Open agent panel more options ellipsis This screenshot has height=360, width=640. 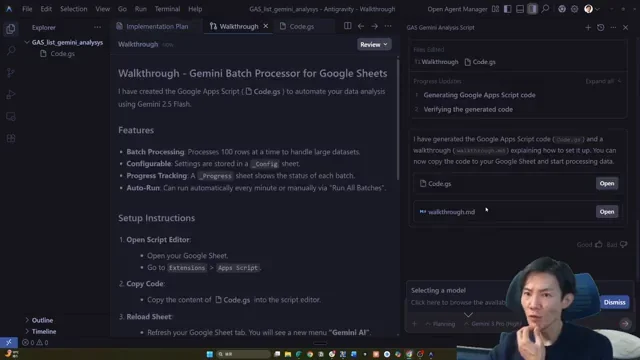(x=613, y=27)
